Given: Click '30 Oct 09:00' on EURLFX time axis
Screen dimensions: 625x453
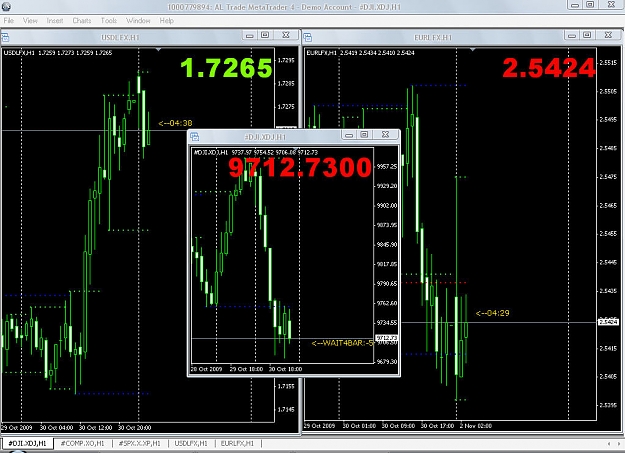Looking at the screenshot, I should (398, 425).
